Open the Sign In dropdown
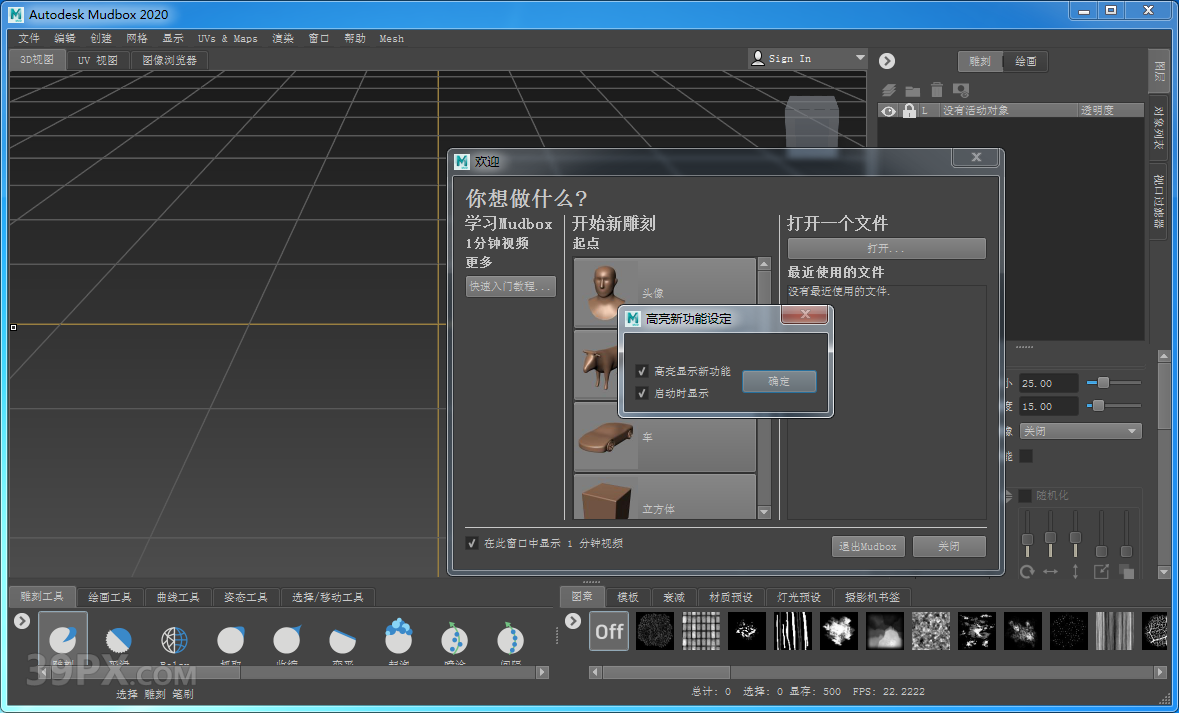Screen dimensions: 1179x713 [x=859, y=59]
